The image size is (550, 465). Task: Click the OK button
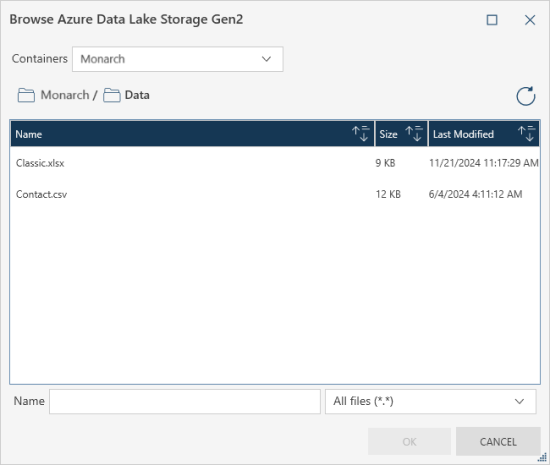click(409, 442)
